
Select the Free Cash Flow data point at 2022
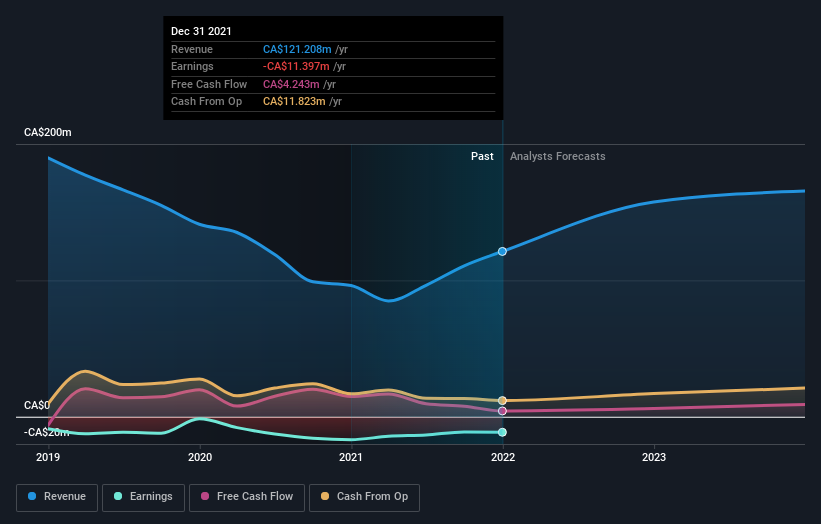click(502, 411)
